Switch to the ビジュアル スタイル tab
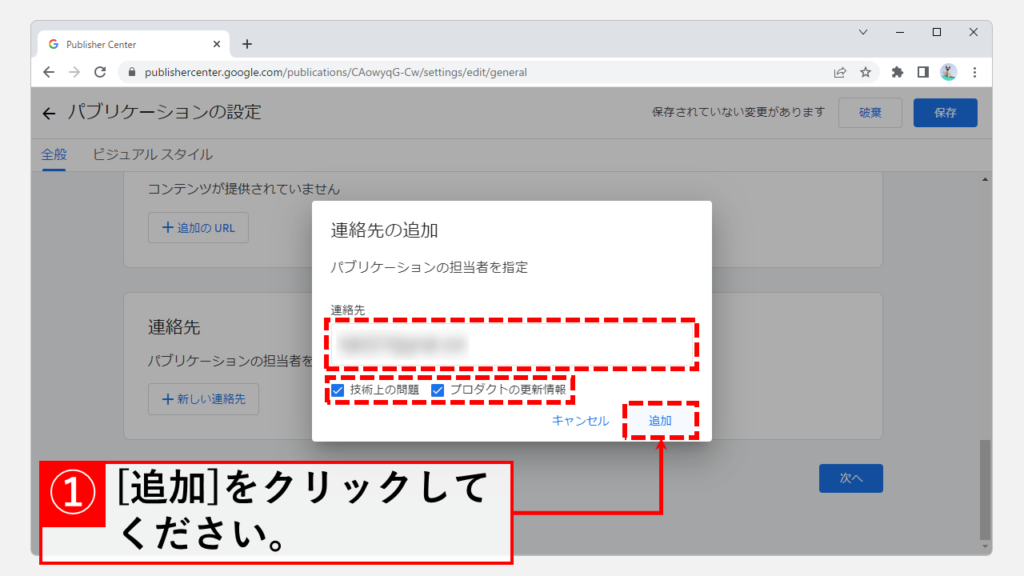Viewport: 1024px width, 576px height. 152,155
